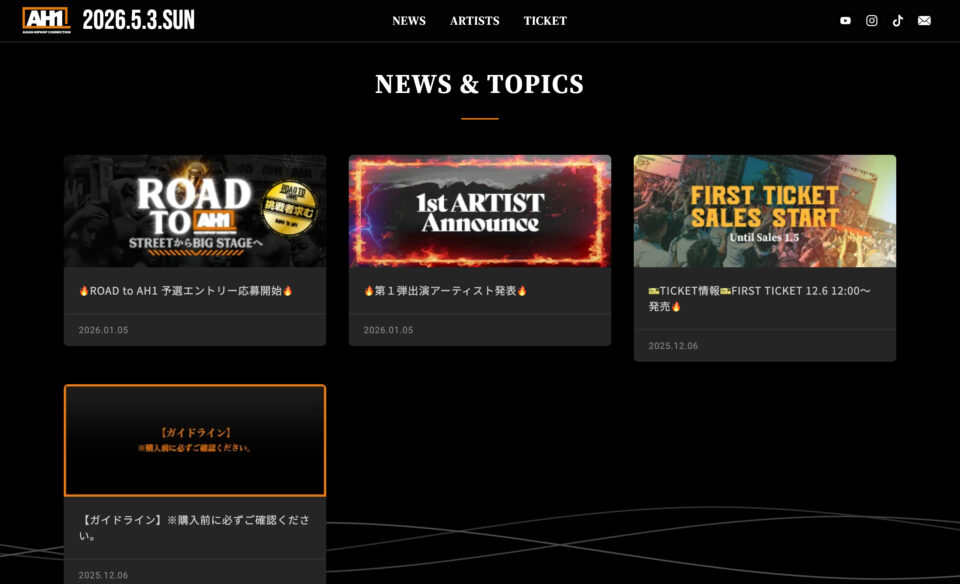Open the TikTok icon in the header
The image size is (960, 584).
coord(897,20)
